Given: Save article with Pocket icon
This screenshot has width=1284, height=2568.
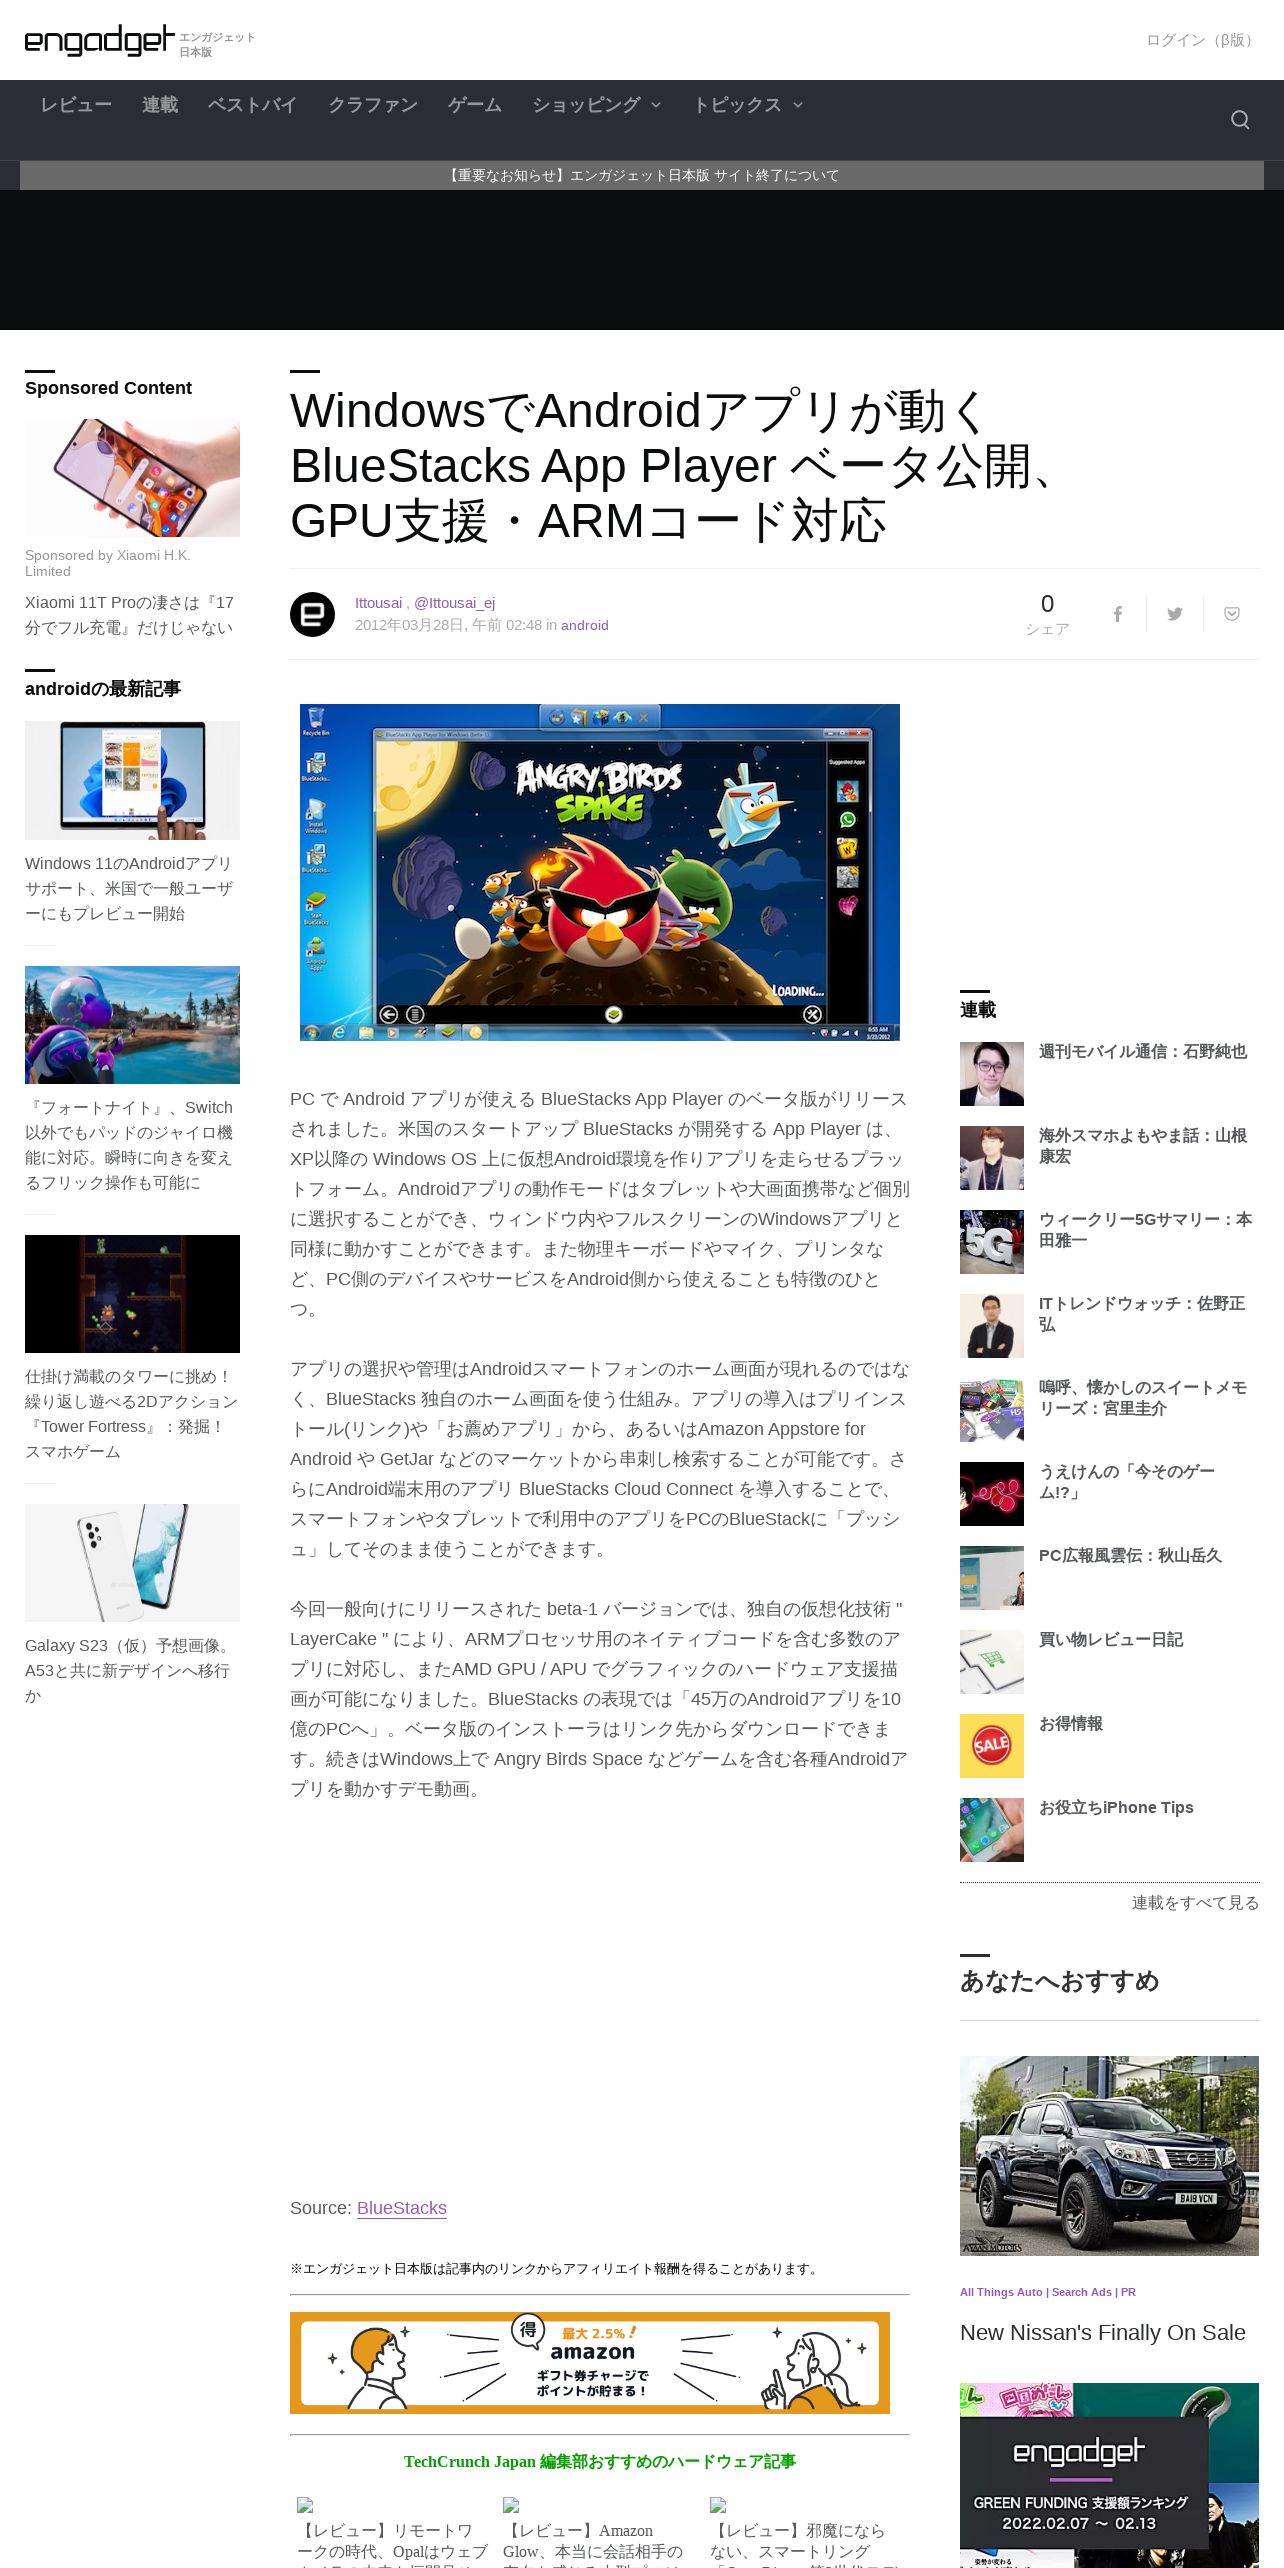Looking at the screenshot, I should 1232,614.
